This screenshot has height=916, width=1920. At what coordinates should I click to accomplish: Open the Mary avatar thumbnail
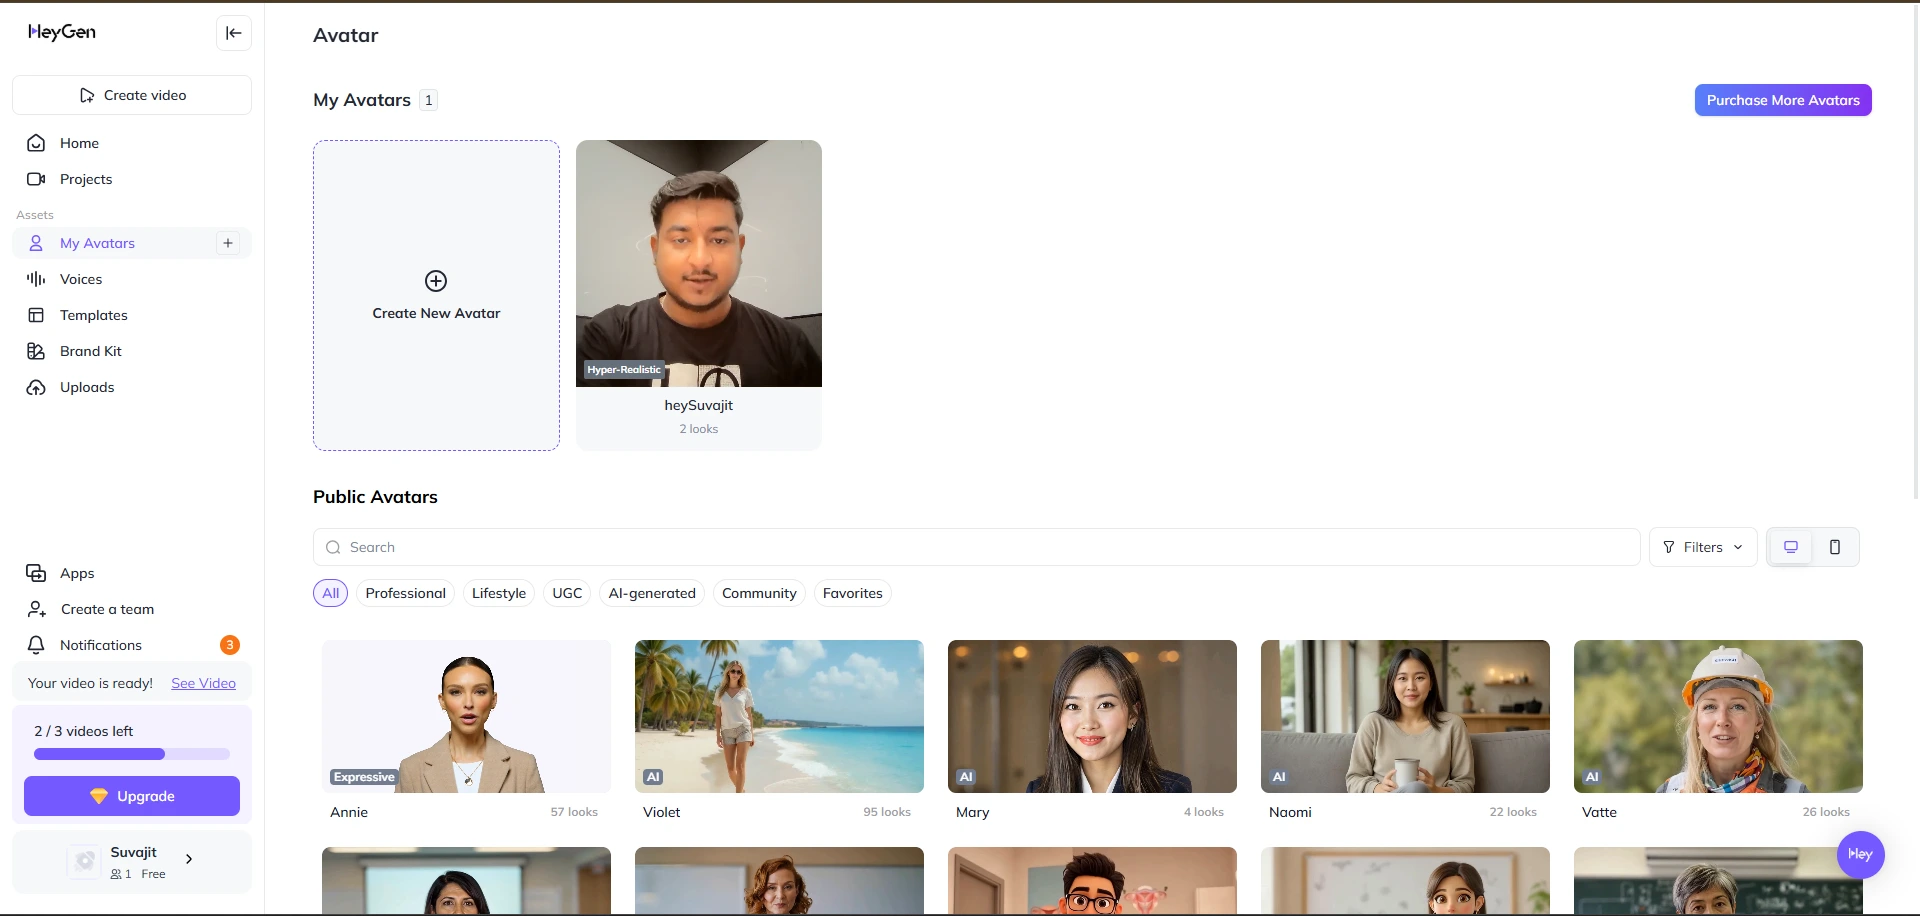point(1092,716)
